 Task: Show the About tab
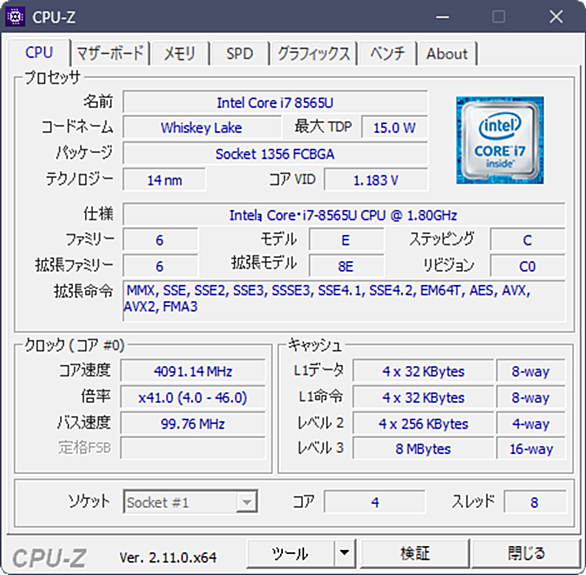click(447, 53)
